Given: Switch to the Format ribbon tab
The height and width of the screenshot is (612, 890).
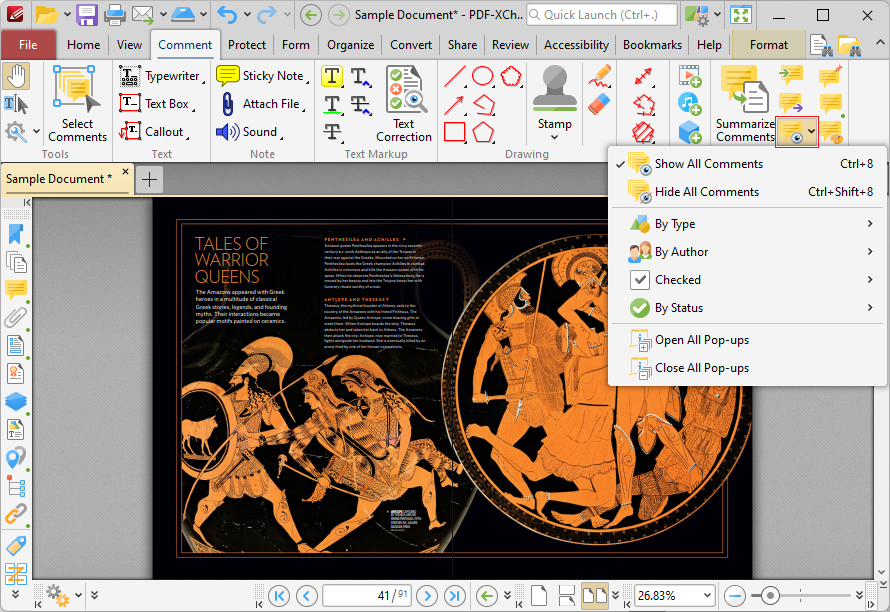Looking at the screenshot, I should coord(769,45).
